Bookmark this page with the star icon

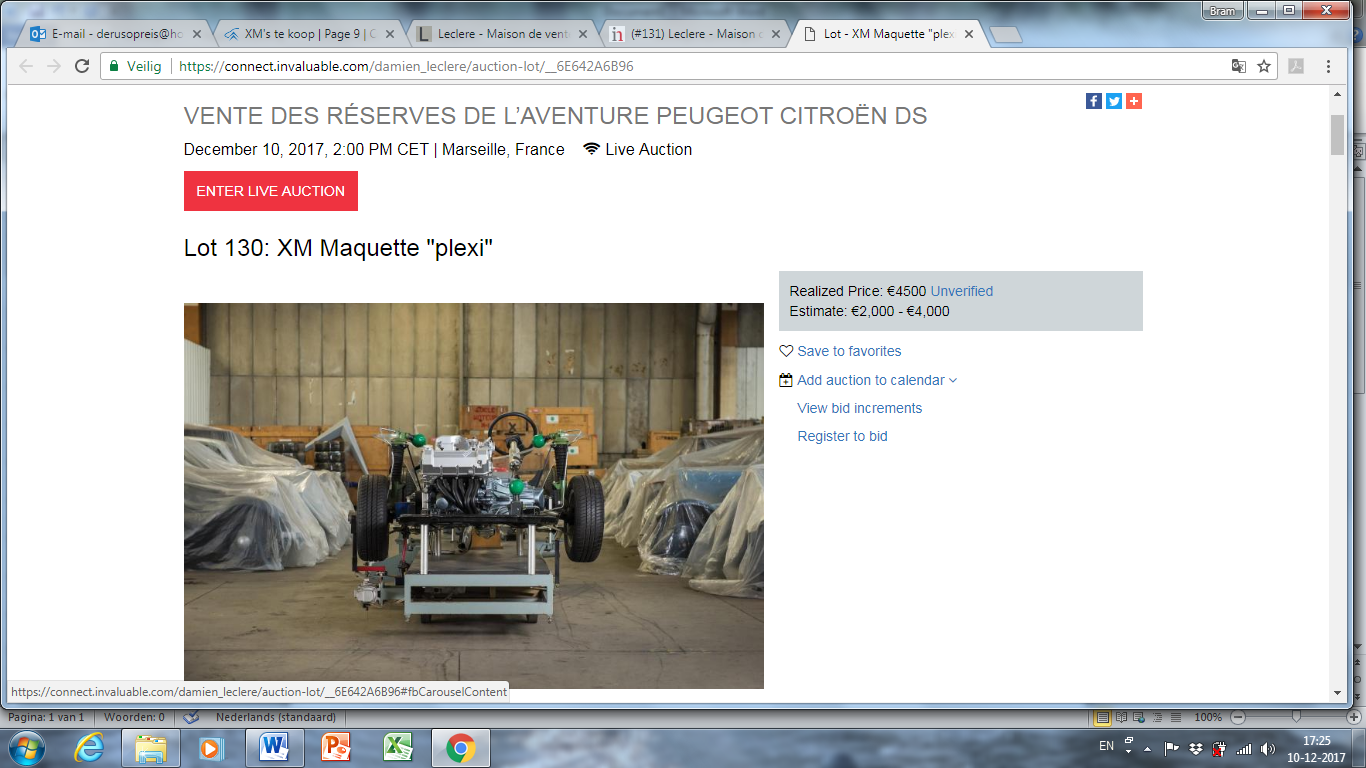coord(1264,66)
